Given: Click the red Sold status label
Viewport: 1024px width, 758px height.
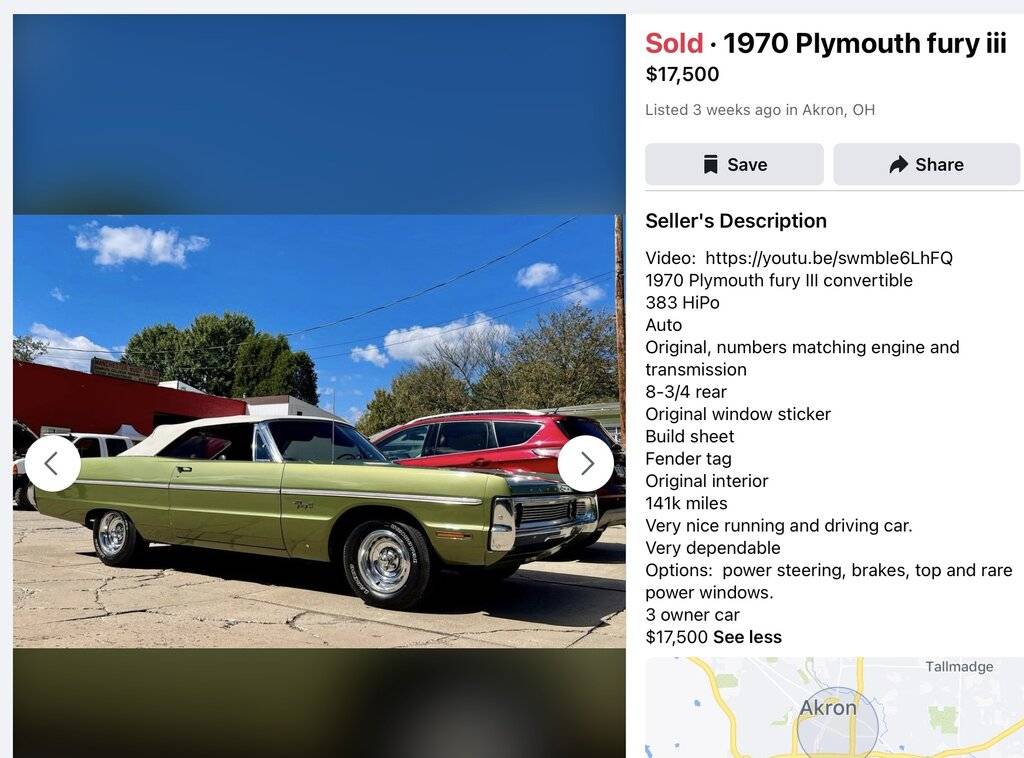Looking at the screenshot, I should pyautogui.click(x=674, y=44).
